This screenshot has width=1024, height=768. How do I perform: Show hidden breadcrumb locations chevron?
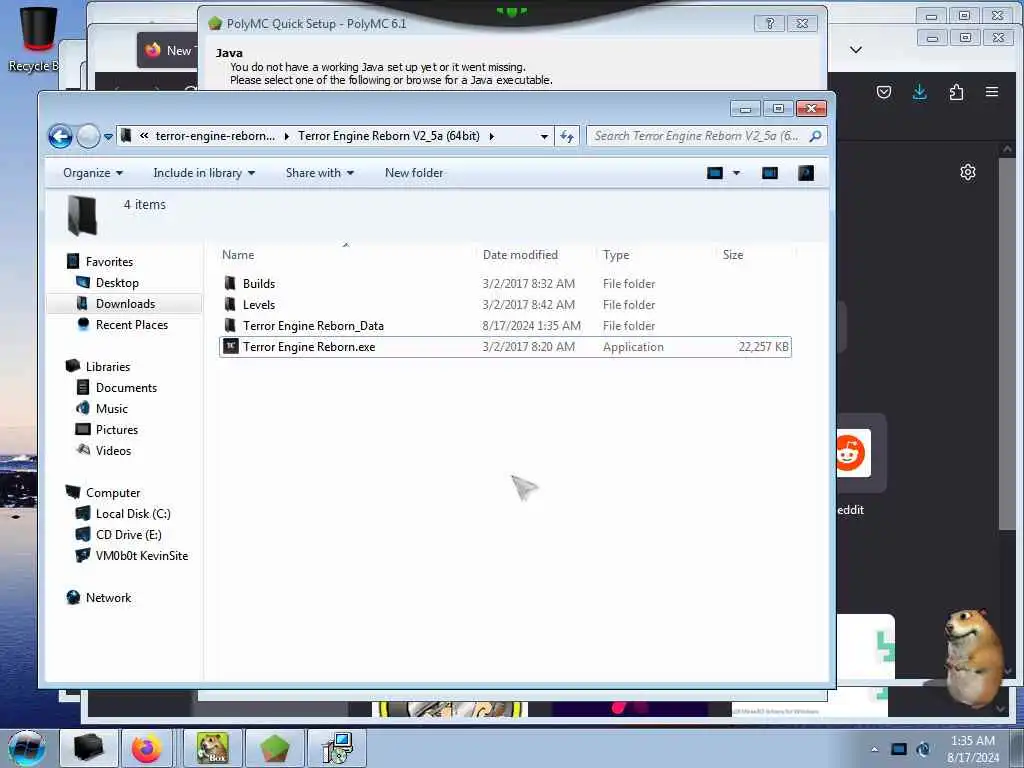point(144,136)
